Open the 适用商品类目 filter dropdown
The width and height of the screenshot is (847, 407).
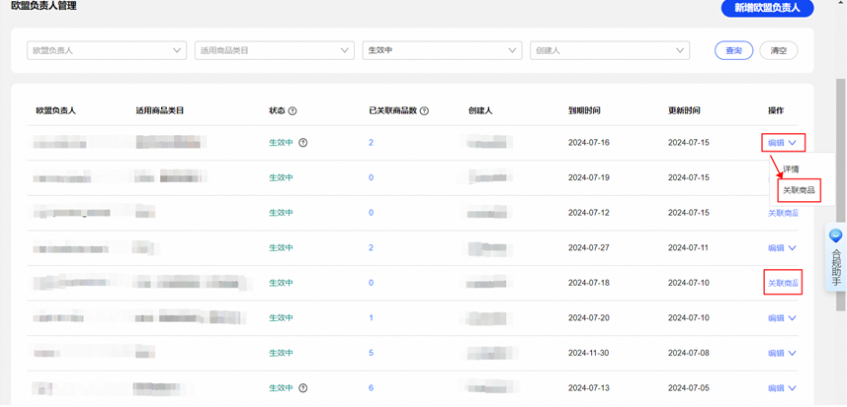[274, 50]
